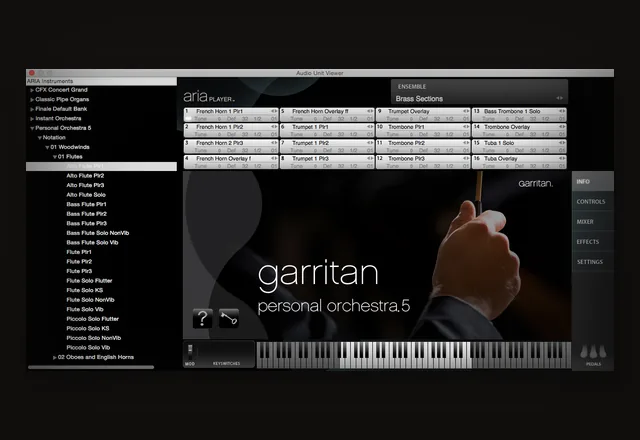The height and width of the screenshot is (440, 640).
Task: Click load arrows on Trumpet 1 Plr2 slot
Action: (x=370, y=143)
